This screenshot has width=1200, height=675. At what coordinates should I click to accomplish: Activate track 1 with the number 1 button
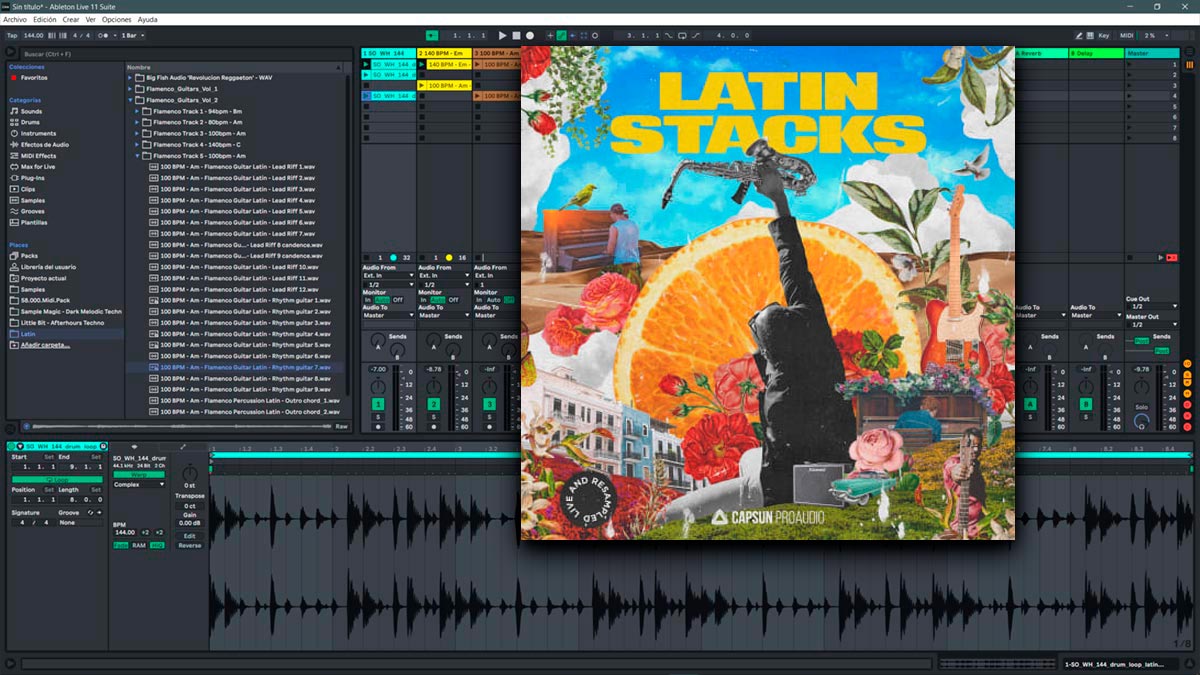(377, 404)
